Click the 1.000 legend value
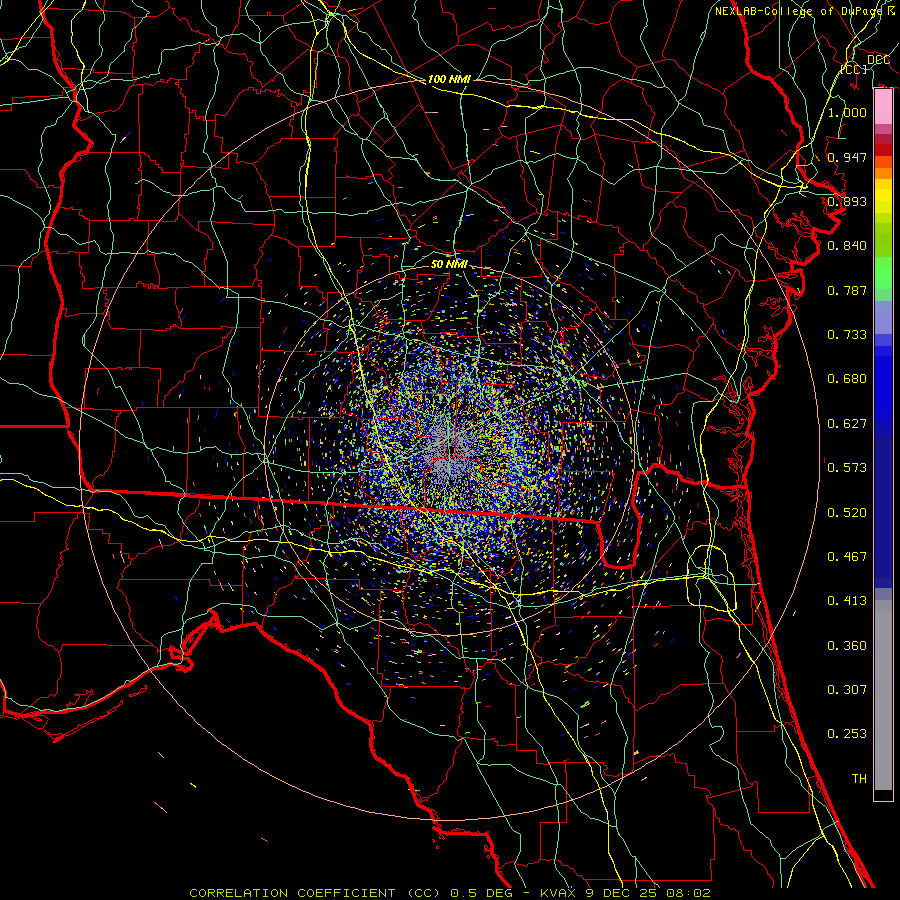The width and height of the screenshot is (900, 900). (847, 112)
